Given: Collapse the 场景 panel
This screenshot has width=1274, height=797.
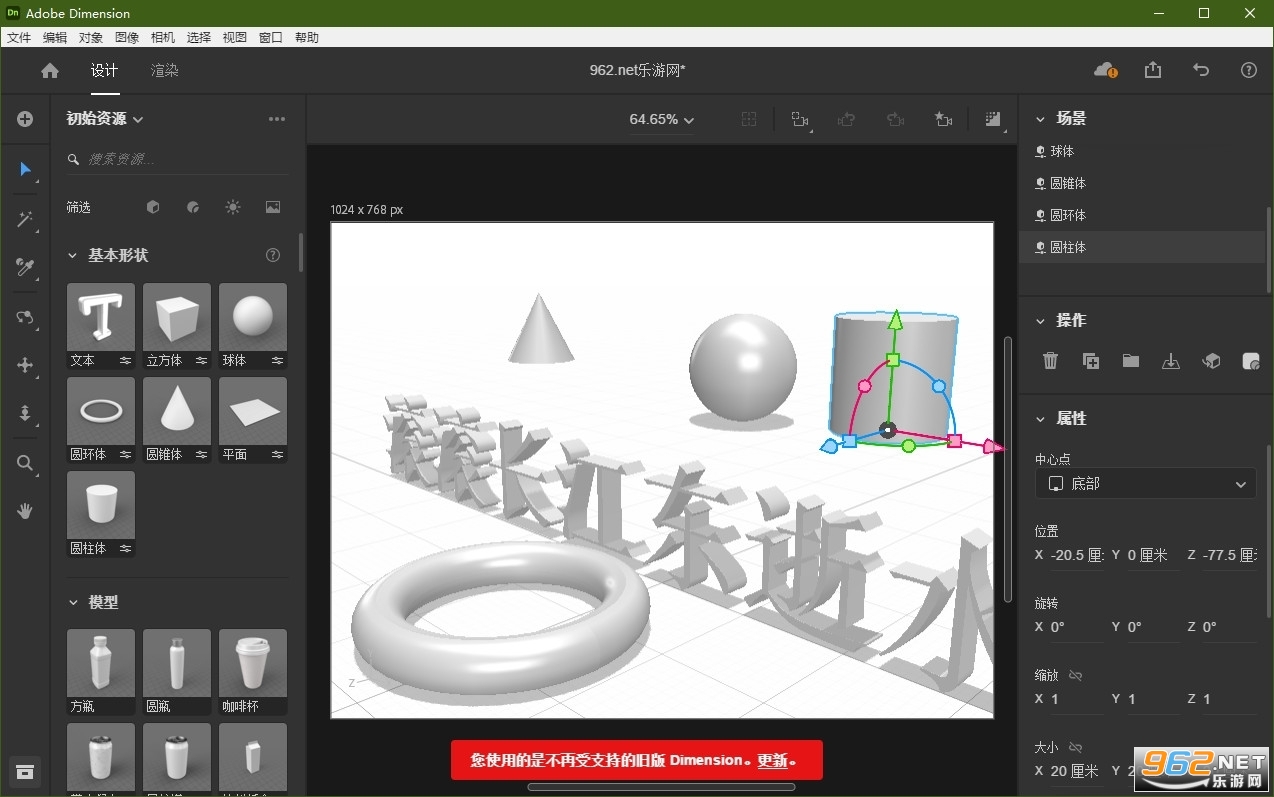Looking at the screenshot, I should 1041,119.
